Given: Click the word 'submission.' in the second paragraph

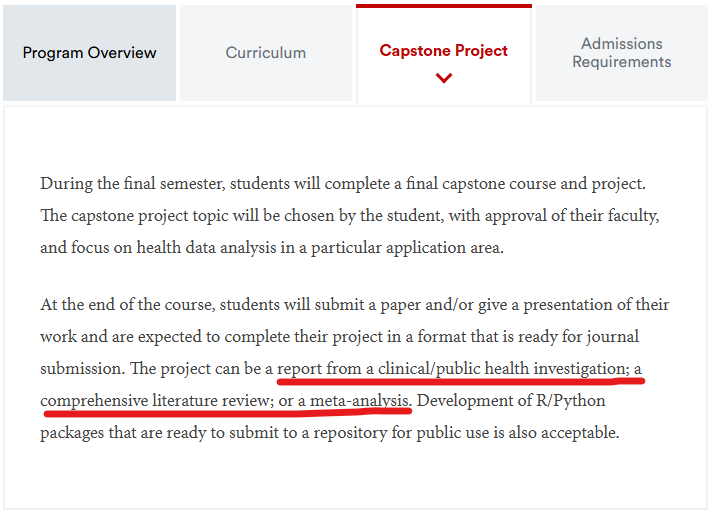Looking at the screenshot, I should pos(83,368).
